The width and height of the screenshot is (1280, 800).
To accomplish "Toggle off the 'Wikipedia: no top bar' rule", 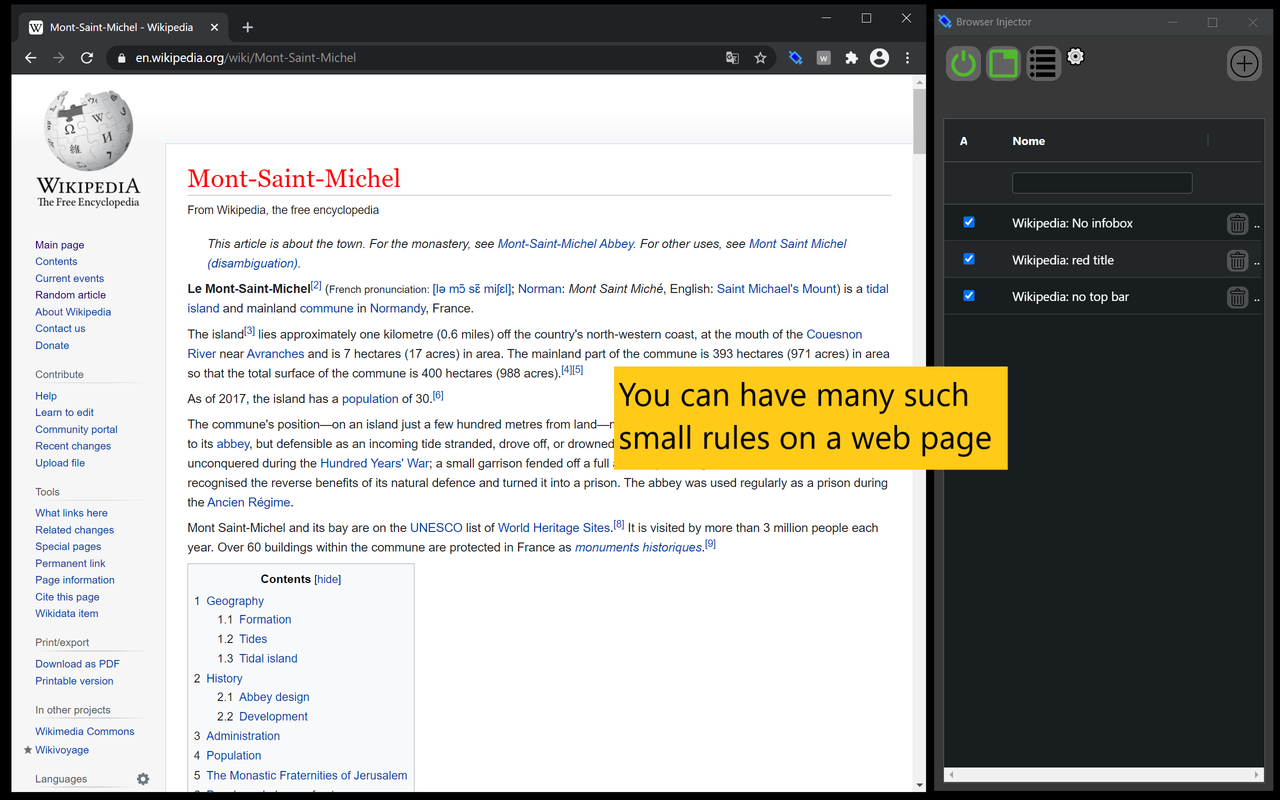I will (968, 296).
